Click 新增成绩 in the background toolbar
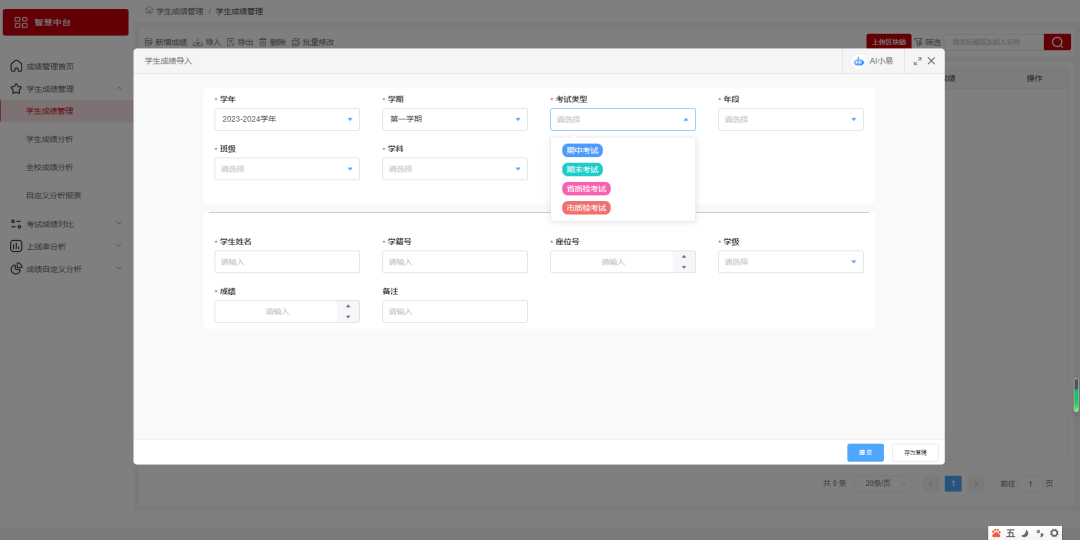 (x=166, y=42)
